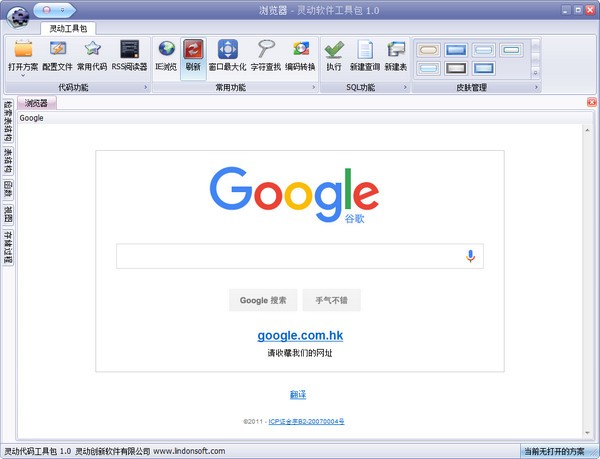This screenshot has height=459, width=600.
Task: Open 编码转换 encoding conversion tool
Action: coord(300,56)
